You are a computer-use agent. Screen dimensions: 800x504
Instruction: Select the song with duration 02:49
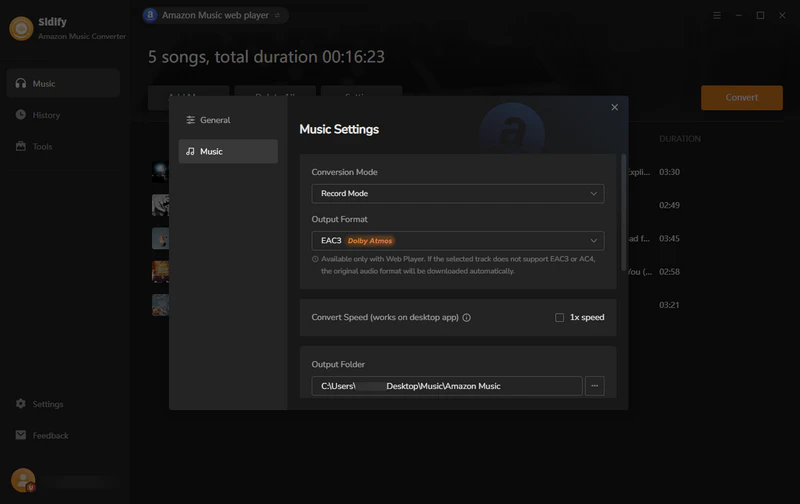pos(669,205)
